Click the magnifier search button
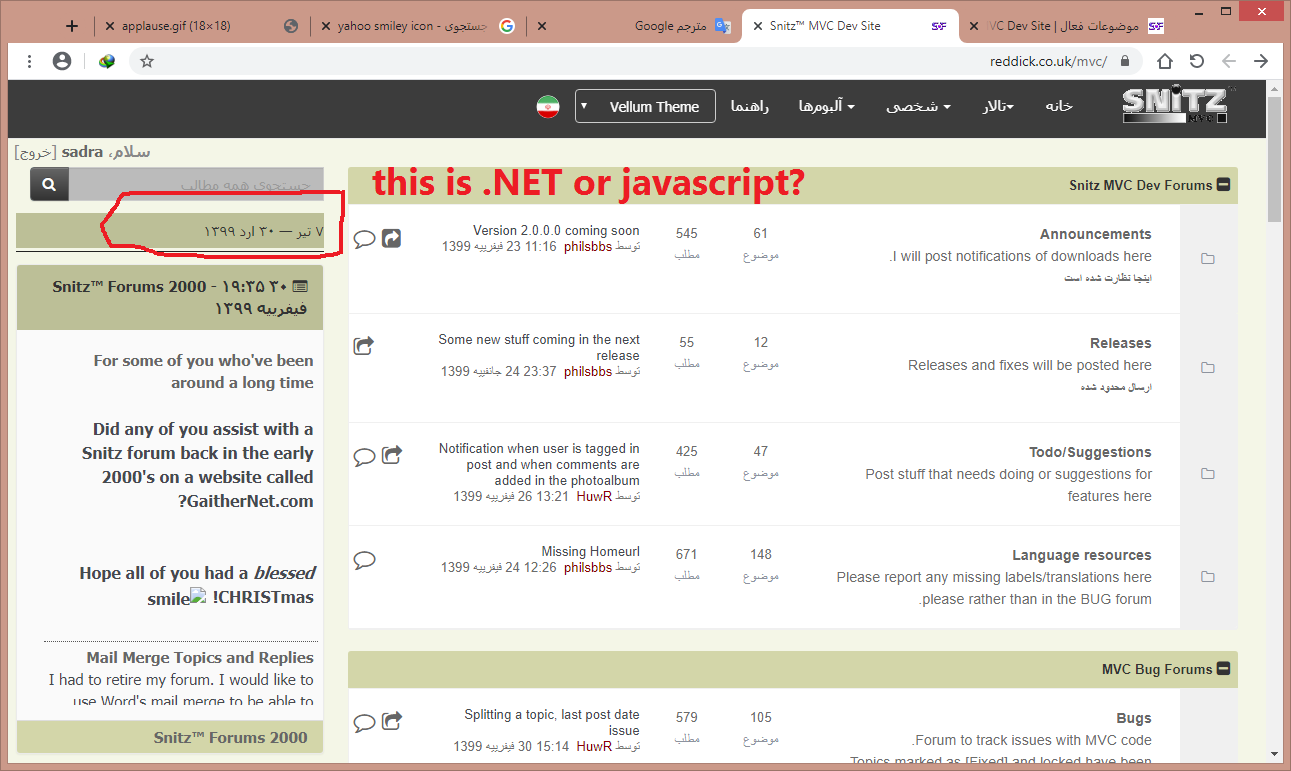This screenshot has width=1291, height=771. click(x=49, y=185)
